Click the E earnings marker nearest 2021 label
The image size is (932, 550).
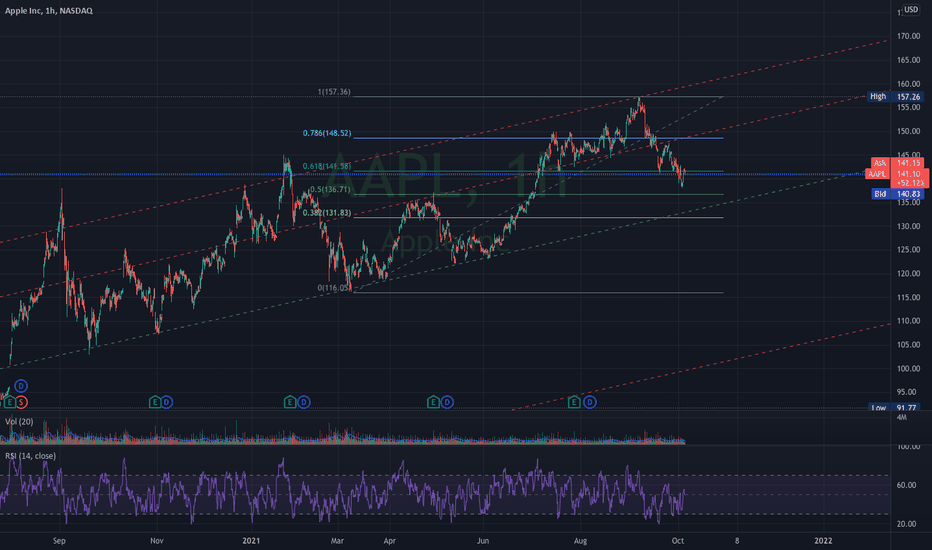click(289, 403)
